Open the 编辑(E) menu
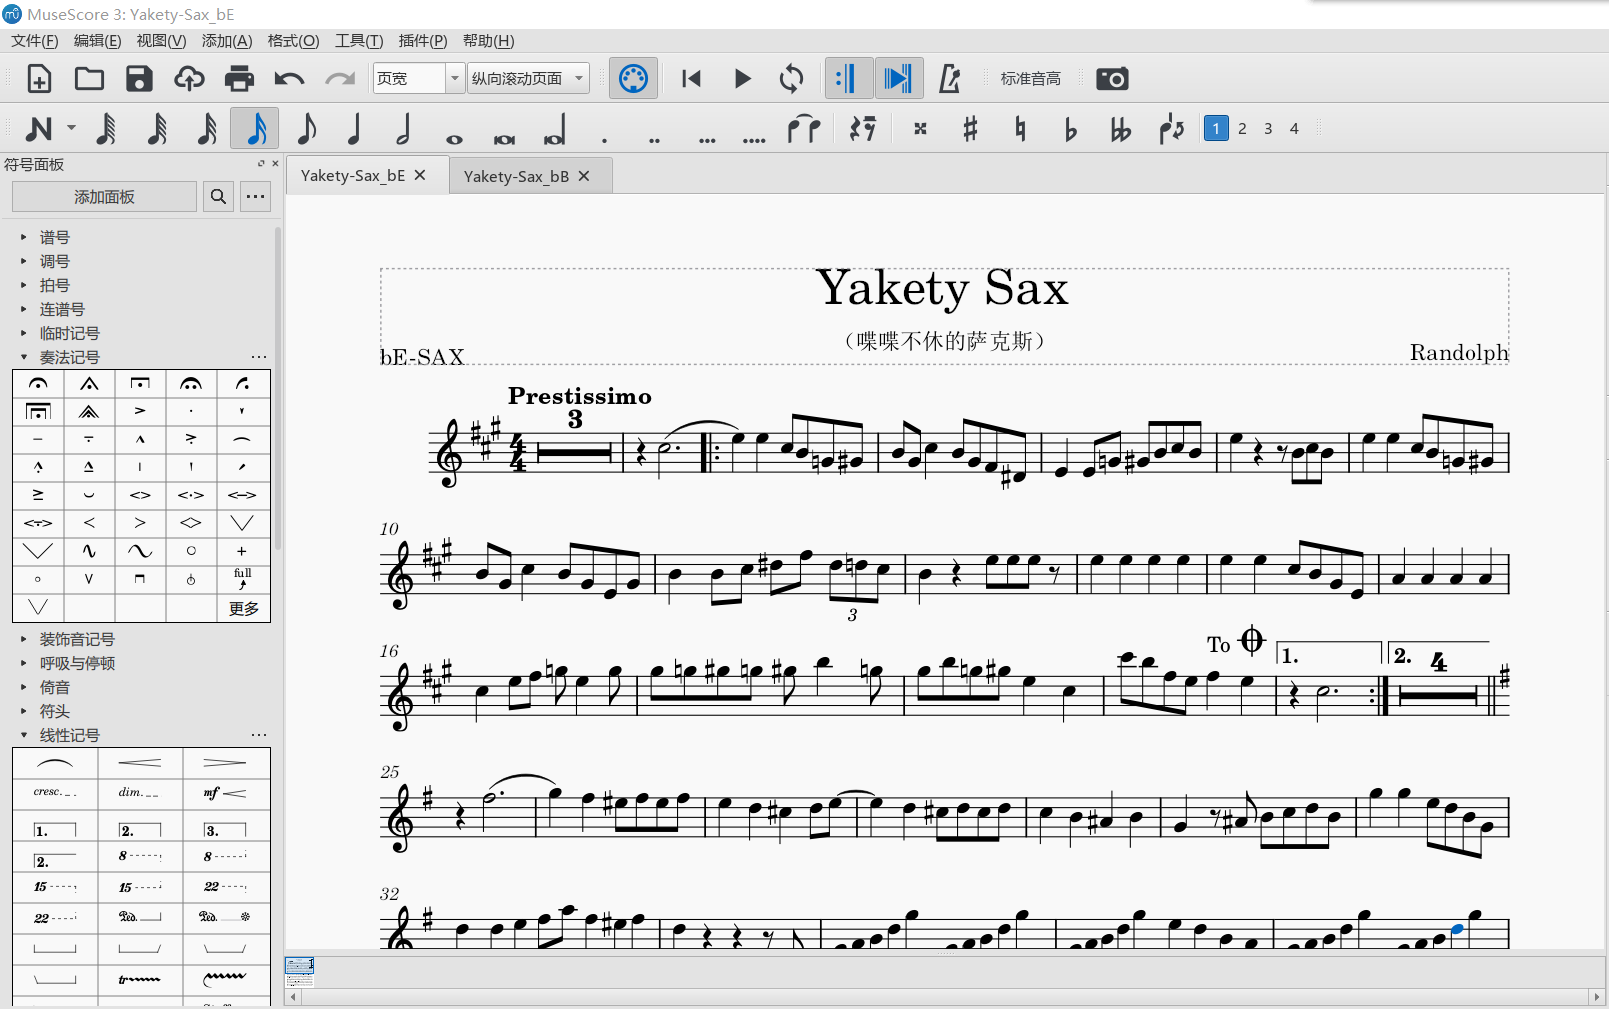The image size is (1609, 1009). coord(97,41)
